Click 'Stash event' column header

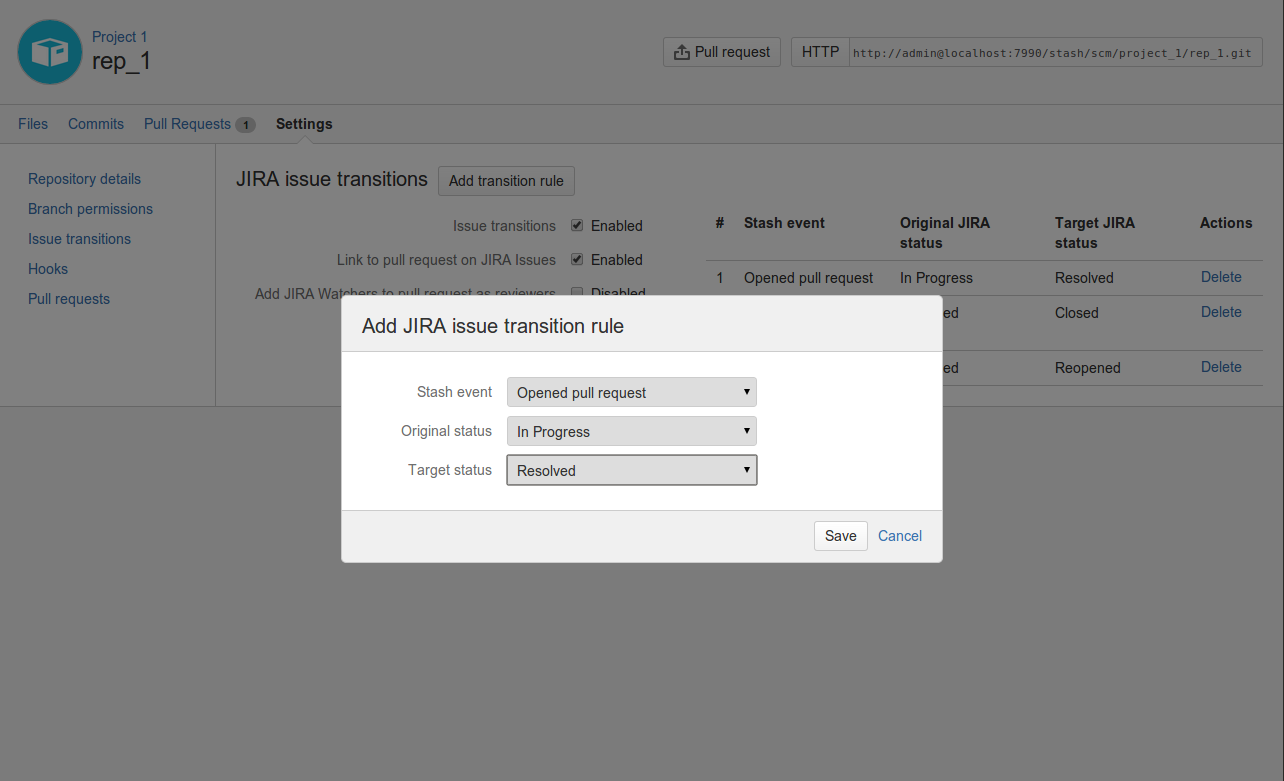(784, 223)
